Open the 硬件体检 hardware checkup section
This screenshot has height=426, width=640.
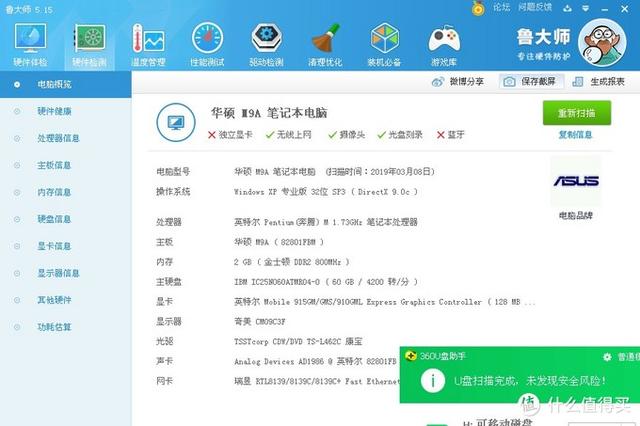30,45
